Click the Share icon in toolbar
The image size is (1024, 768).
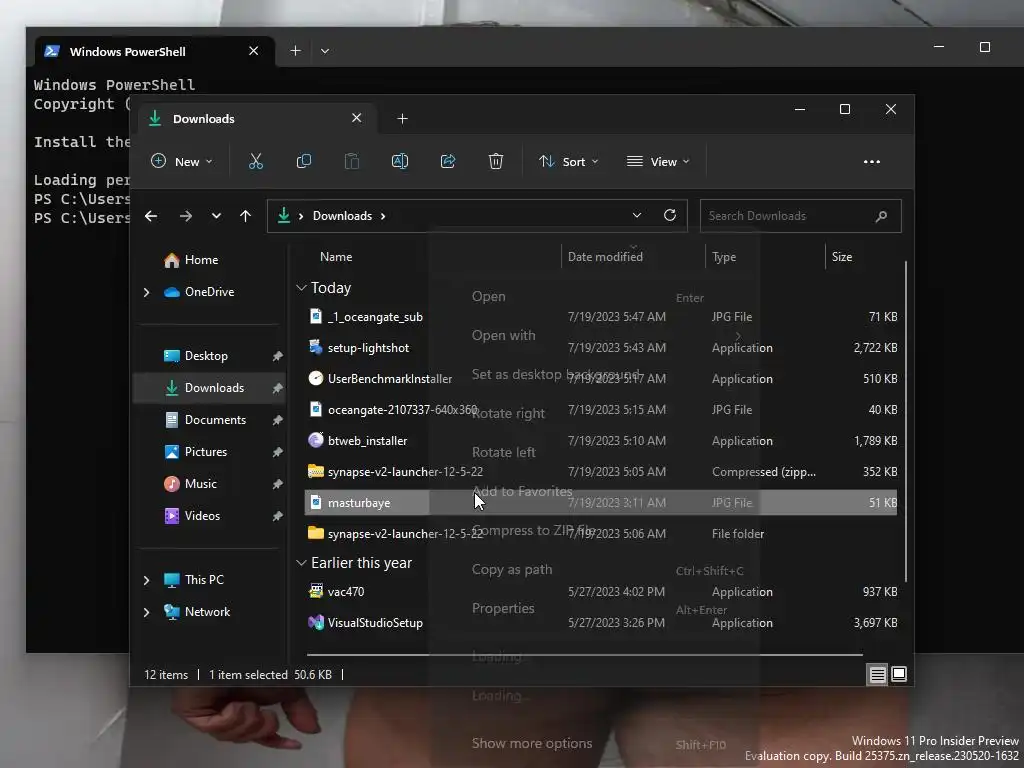(448, 161)
